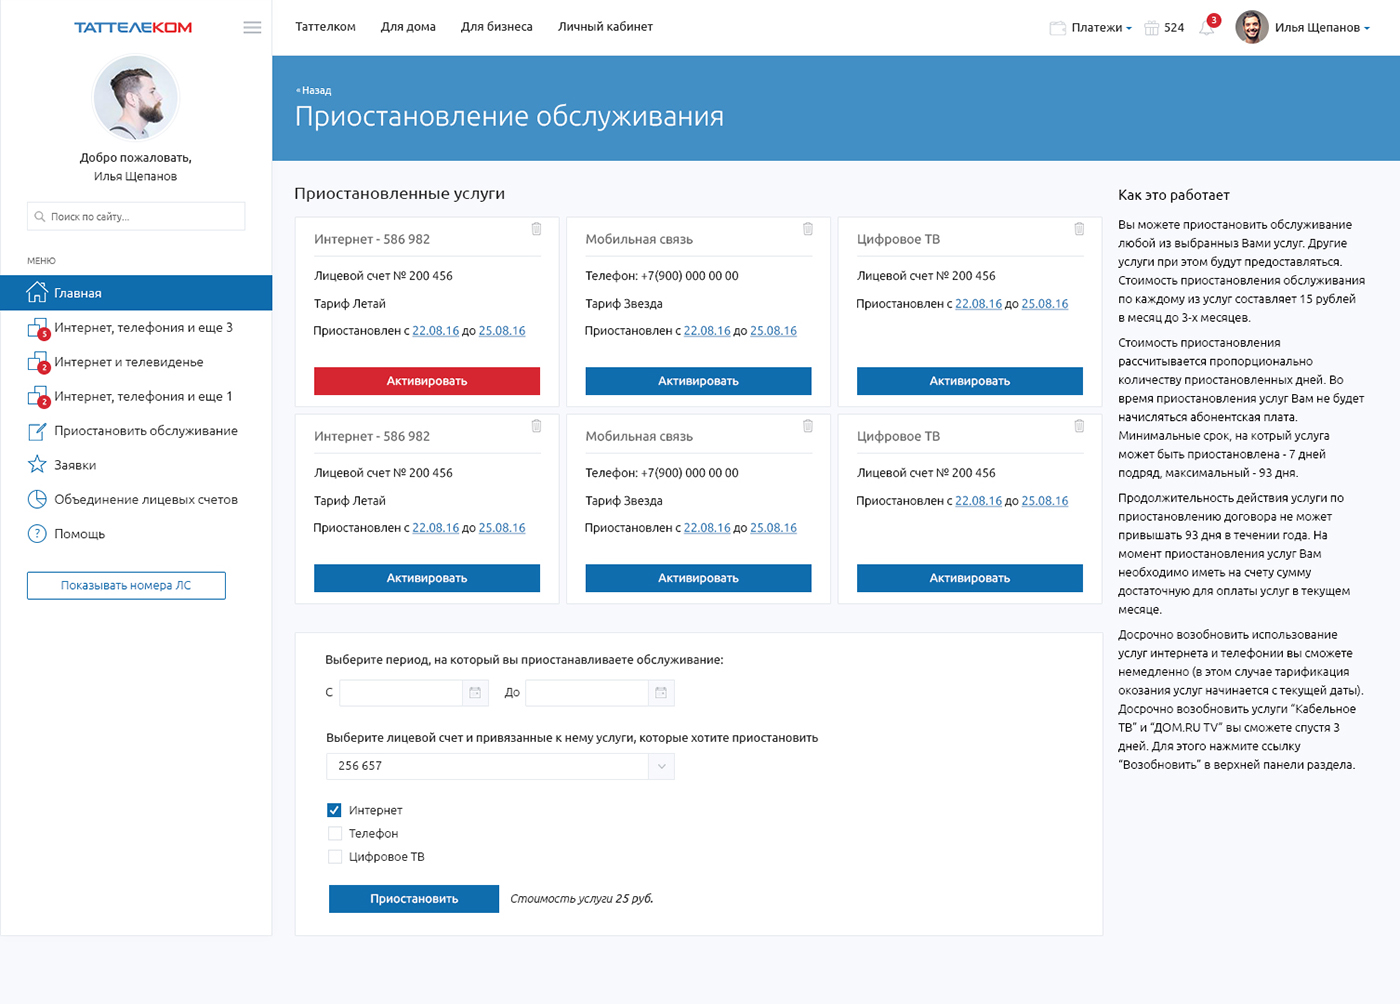Screen dimensions: 1400x1004
Task: Click the home icon beside Главная
Action: pyautogui.click(x=37, y=292)
